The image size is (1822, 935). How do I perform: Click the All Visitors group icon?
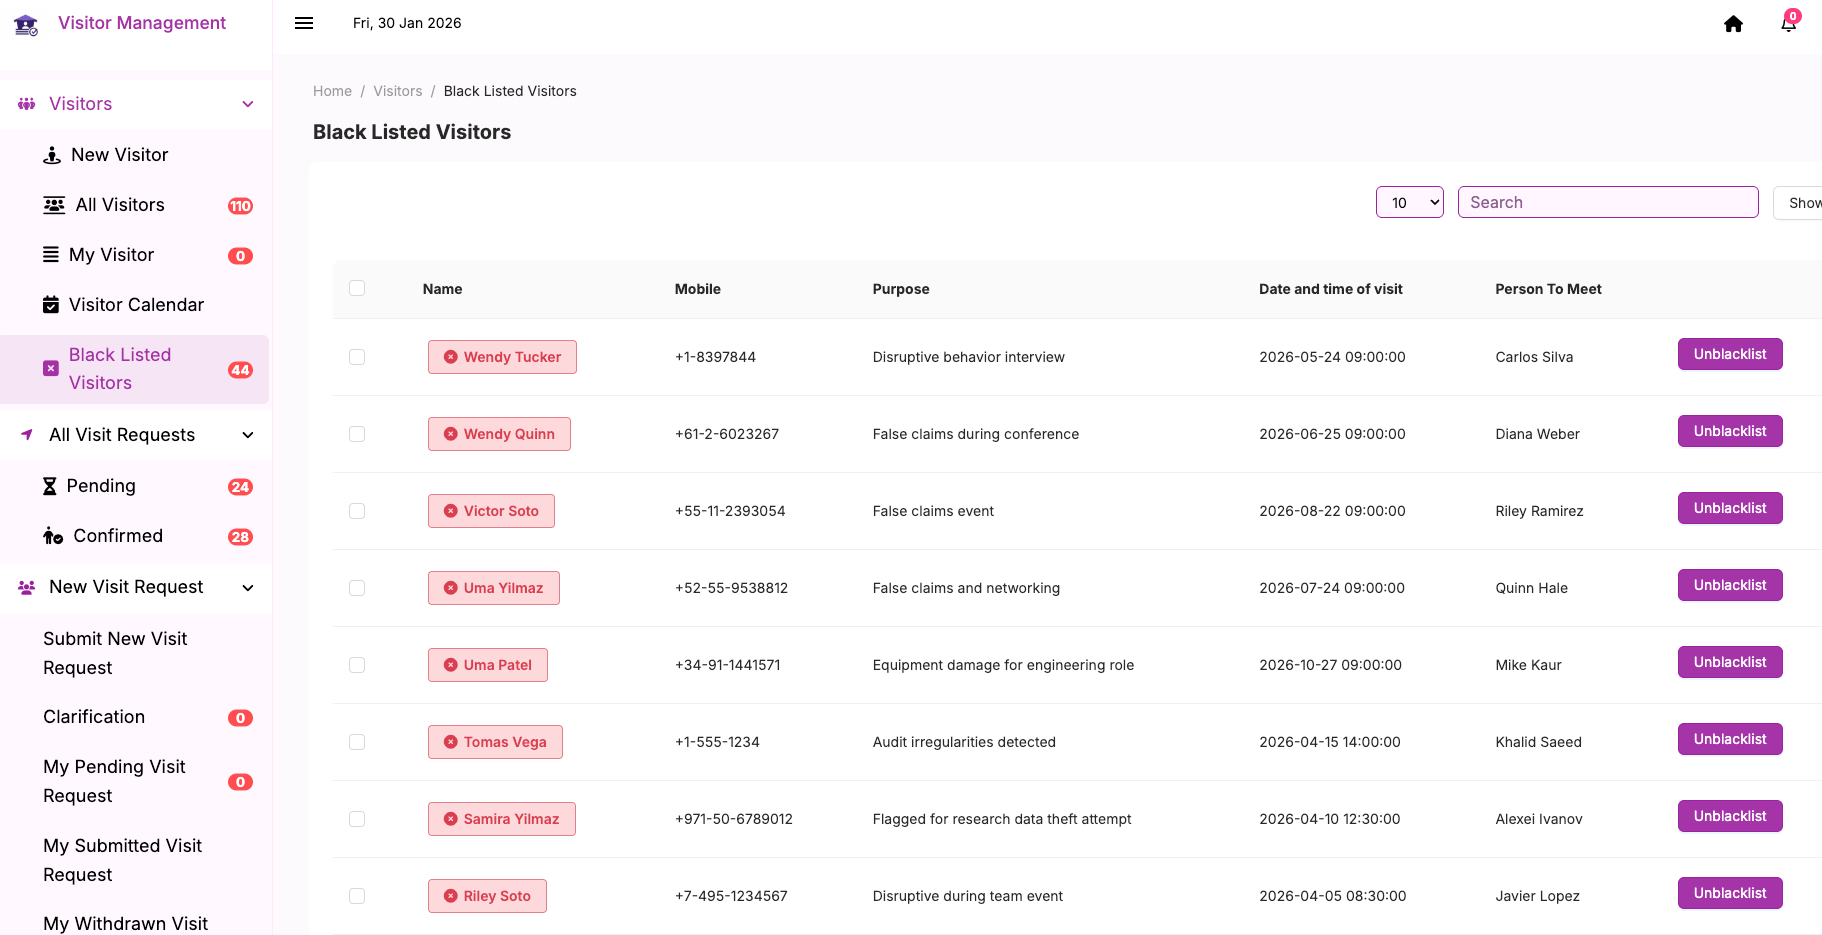(54, 205)
